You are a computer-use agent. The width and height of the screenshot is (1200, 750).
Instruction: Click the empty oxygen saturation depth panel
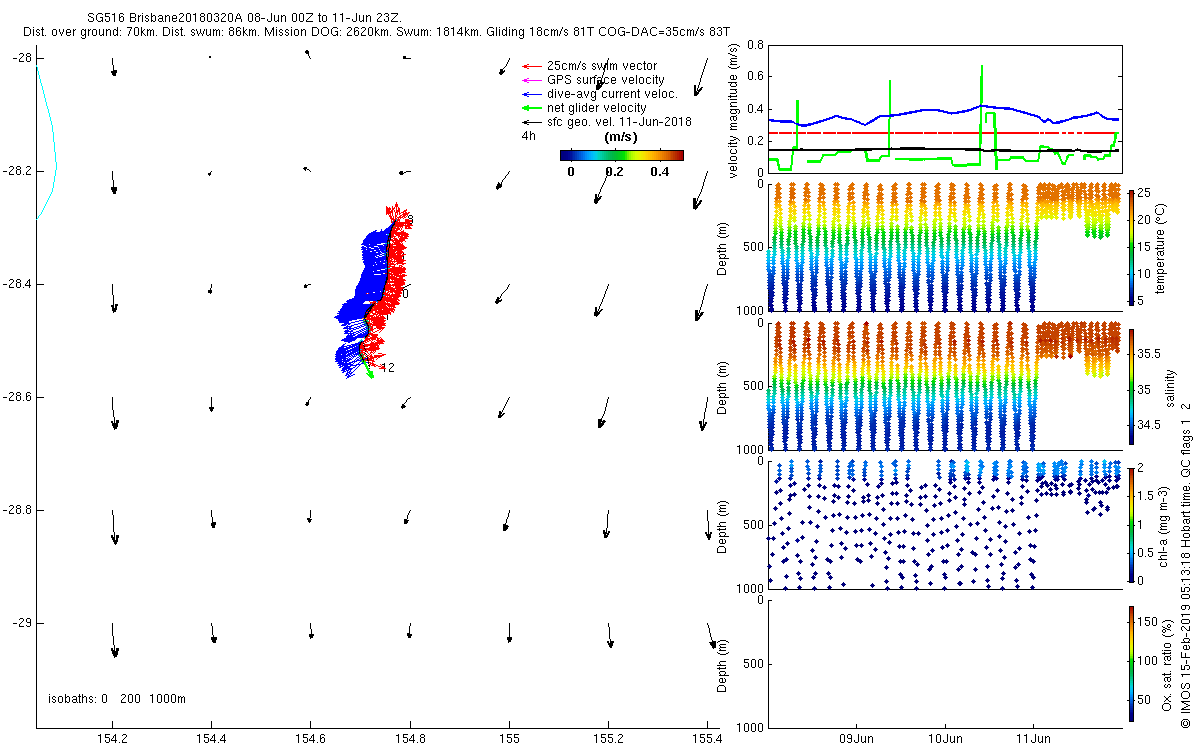point(943,663)
